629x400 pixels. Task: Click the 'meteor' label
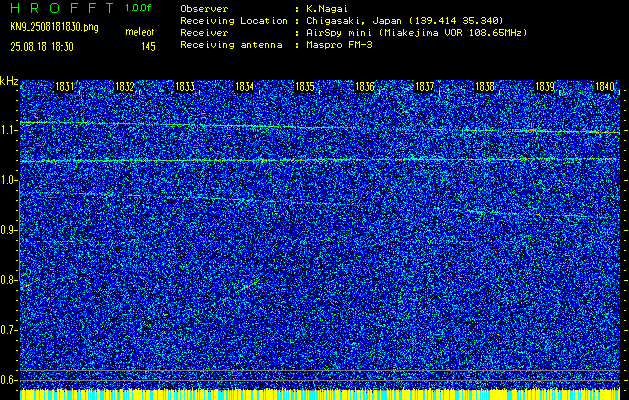(140, 32)
